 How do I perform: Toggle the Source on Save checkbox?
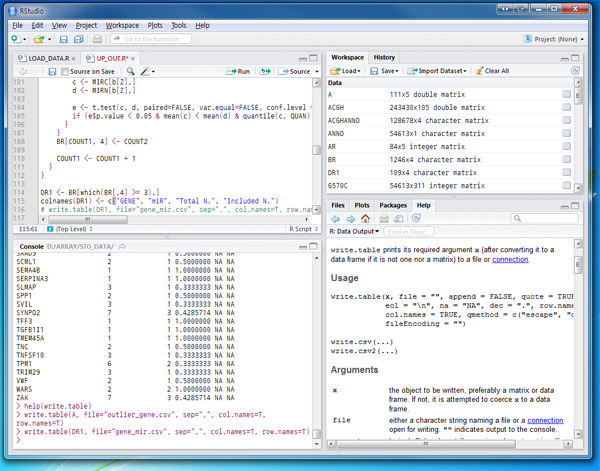pos(65,72)
